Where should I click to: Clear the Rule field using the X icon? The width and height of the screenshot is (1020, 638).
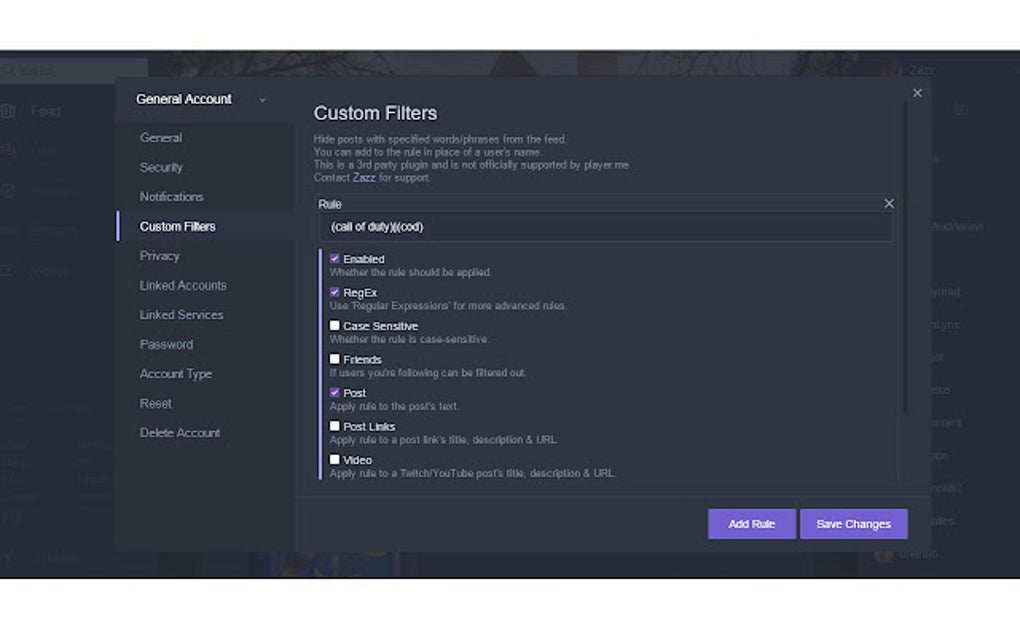pos(888,203)
